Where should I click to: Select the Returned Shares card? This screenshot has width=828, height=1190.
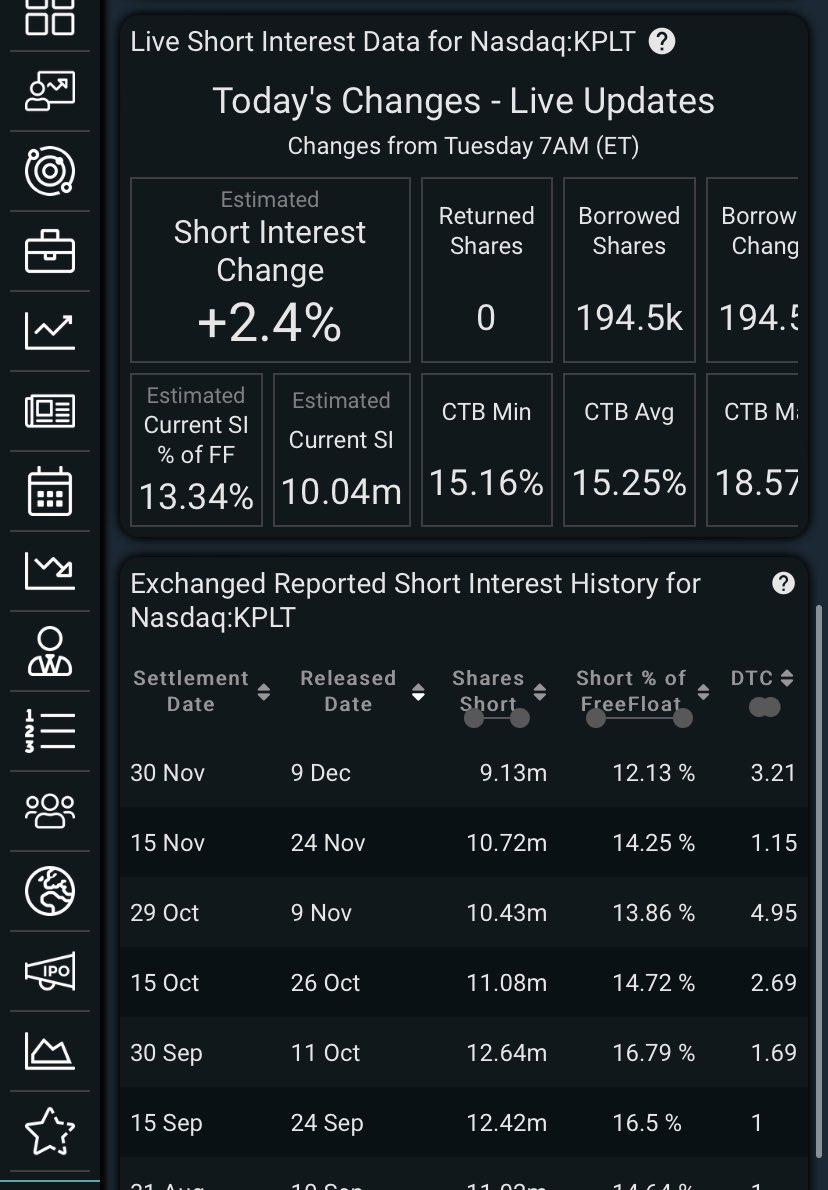coord(486,270)
